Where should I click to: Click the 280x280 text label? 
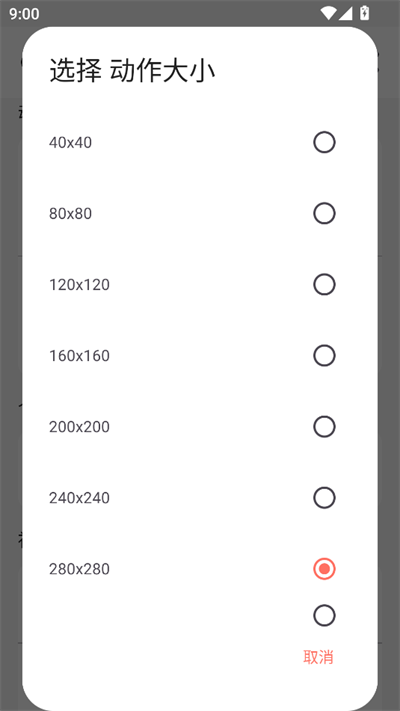79,569
